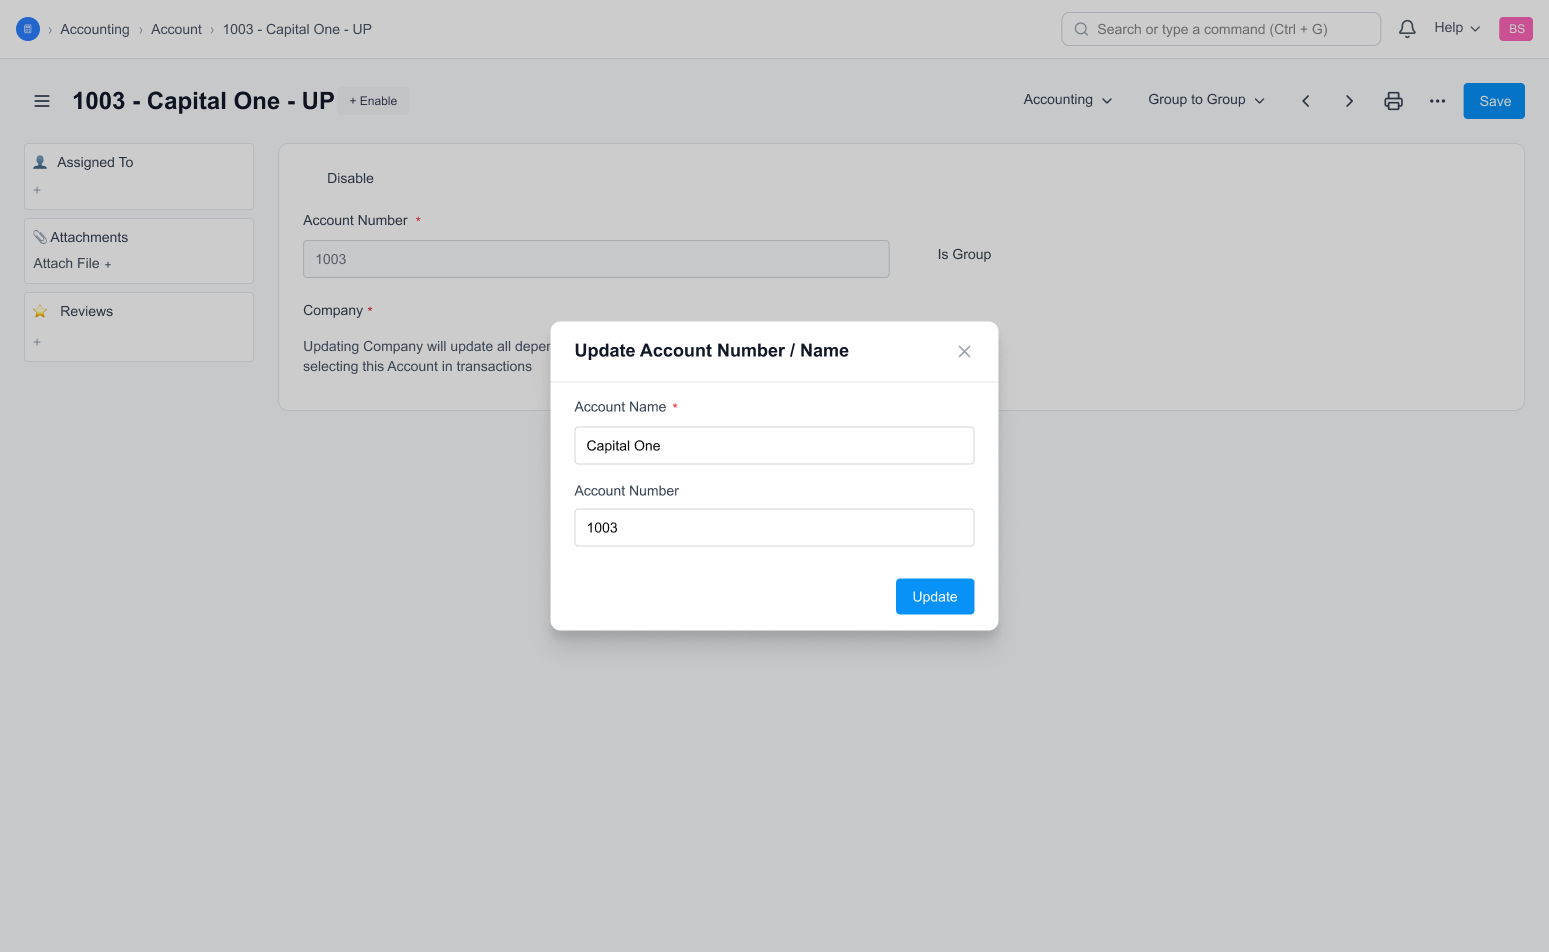
Task: Print this account document
Action: click(1393, 101)
